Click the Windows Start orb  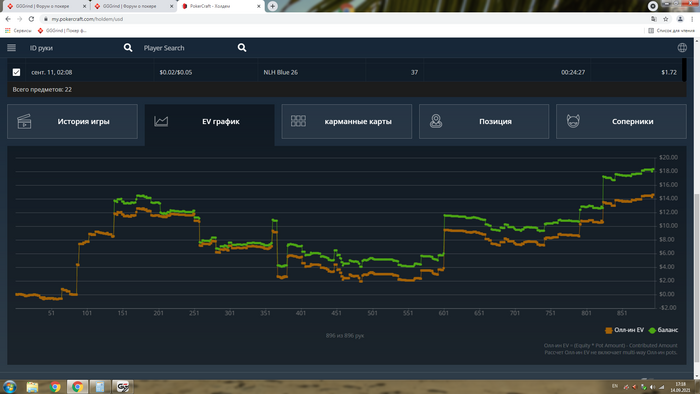[x=9, y=386]
